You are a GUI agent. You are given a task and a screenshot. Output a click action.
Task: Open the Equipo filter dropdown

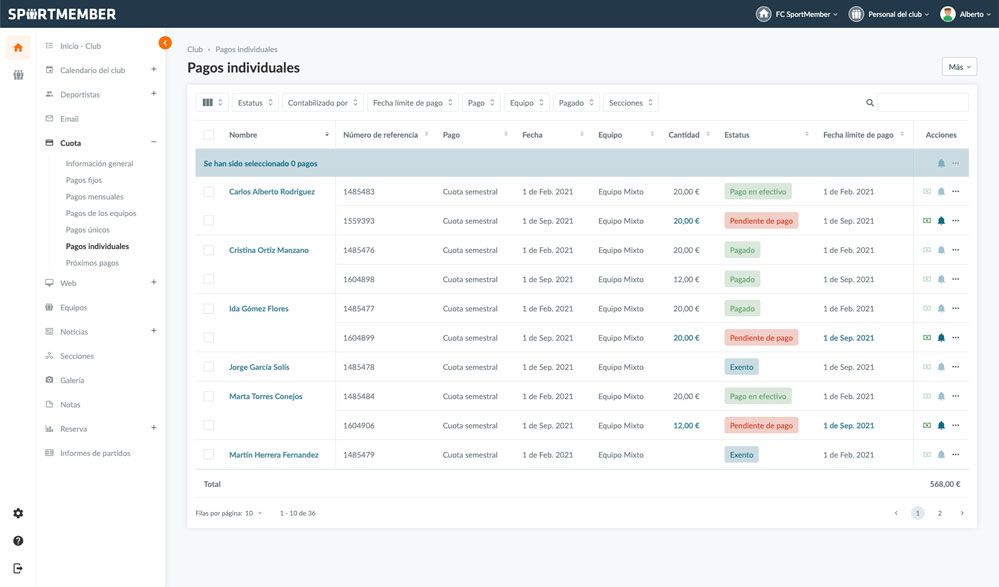point(527,103)
